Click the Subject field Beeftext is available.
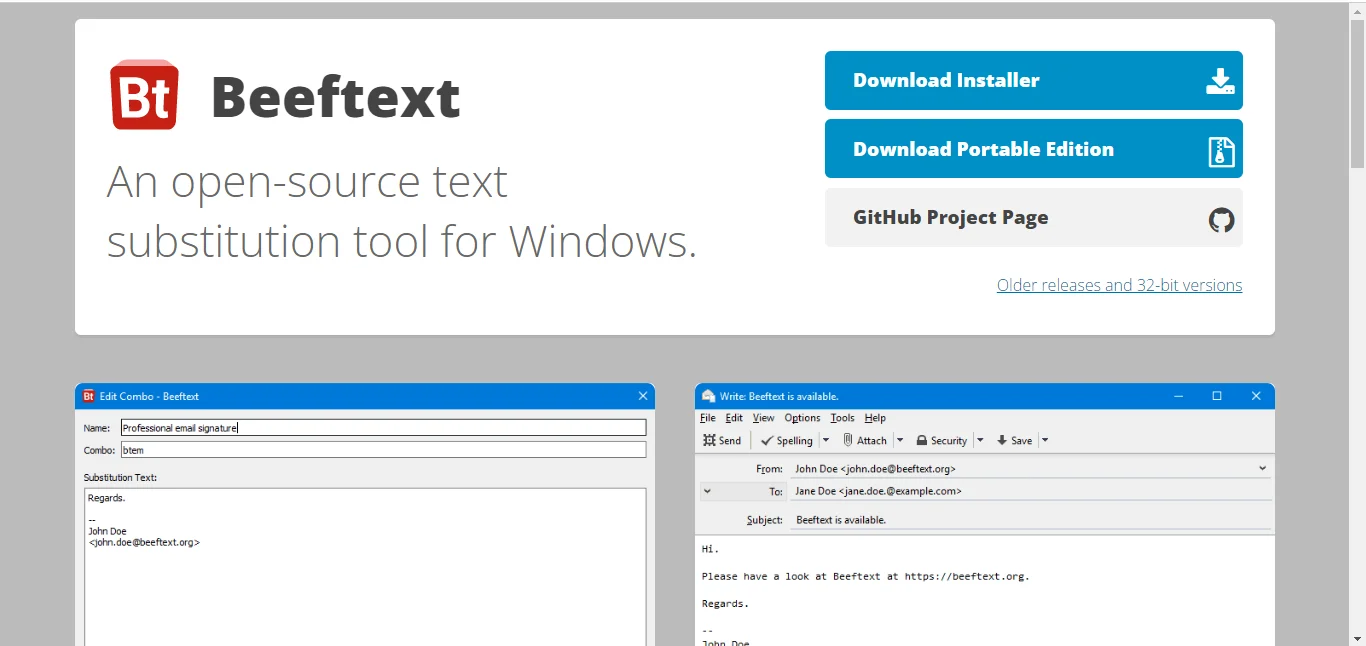The width and height of the screenshot is (1366, 646). pos(1030,520)
